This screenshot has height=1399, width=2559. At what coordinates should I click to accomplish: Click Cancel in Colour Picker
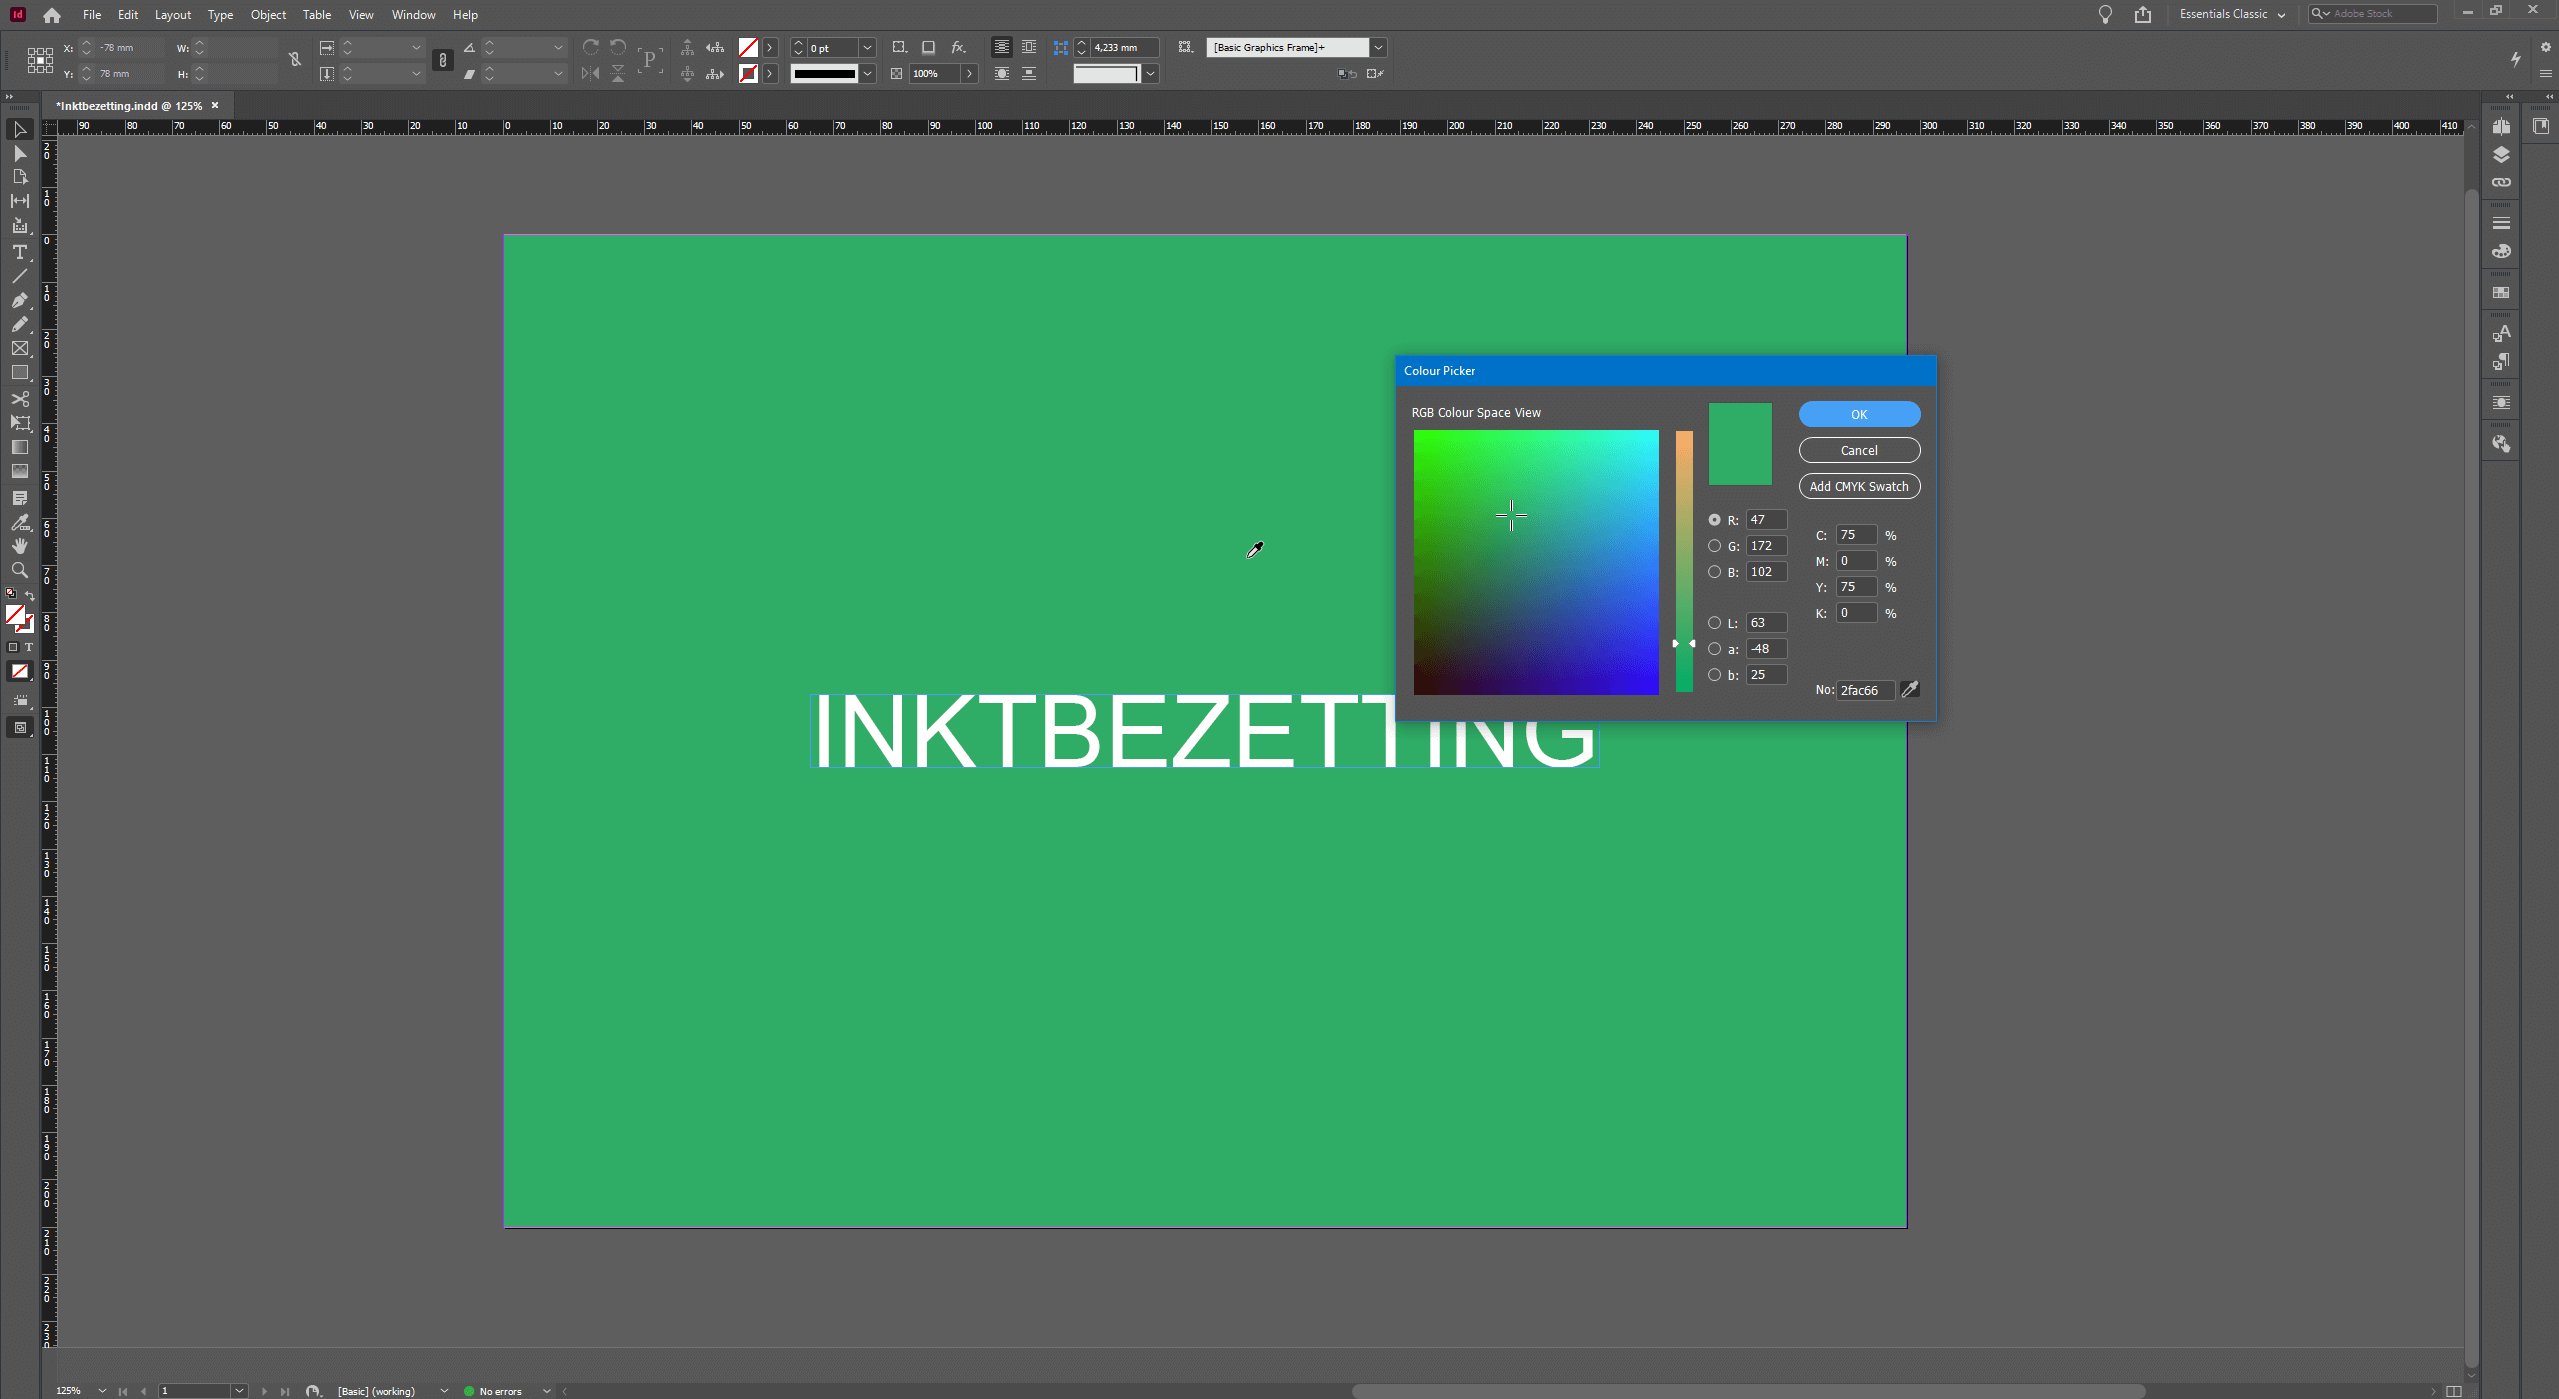click(x=1859, y=450)
